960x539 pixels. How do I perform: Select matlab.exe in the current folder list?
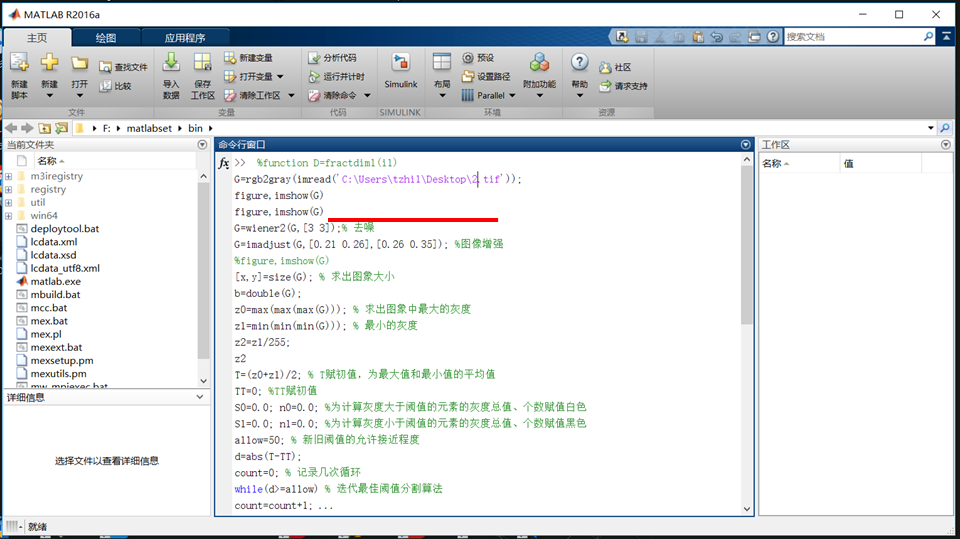coord(56,282)
